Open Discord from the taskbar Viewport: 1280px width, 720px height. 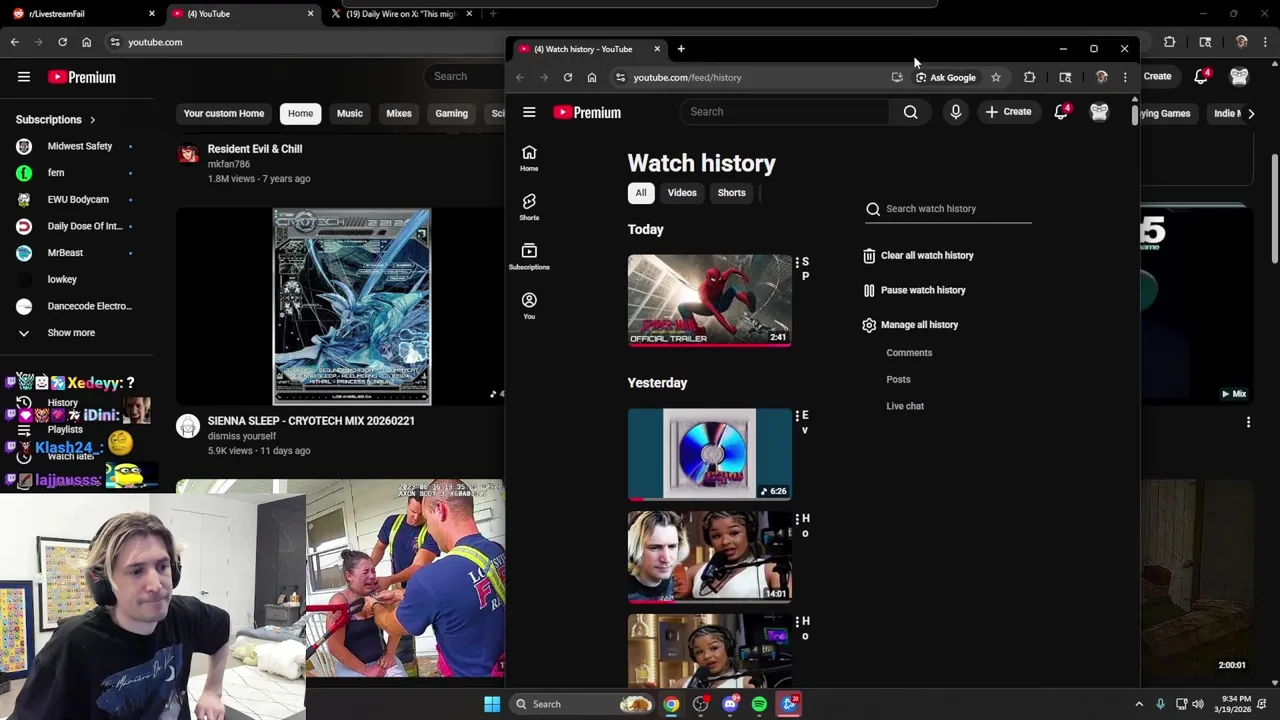pyautogui.click(x=730, y=704)
